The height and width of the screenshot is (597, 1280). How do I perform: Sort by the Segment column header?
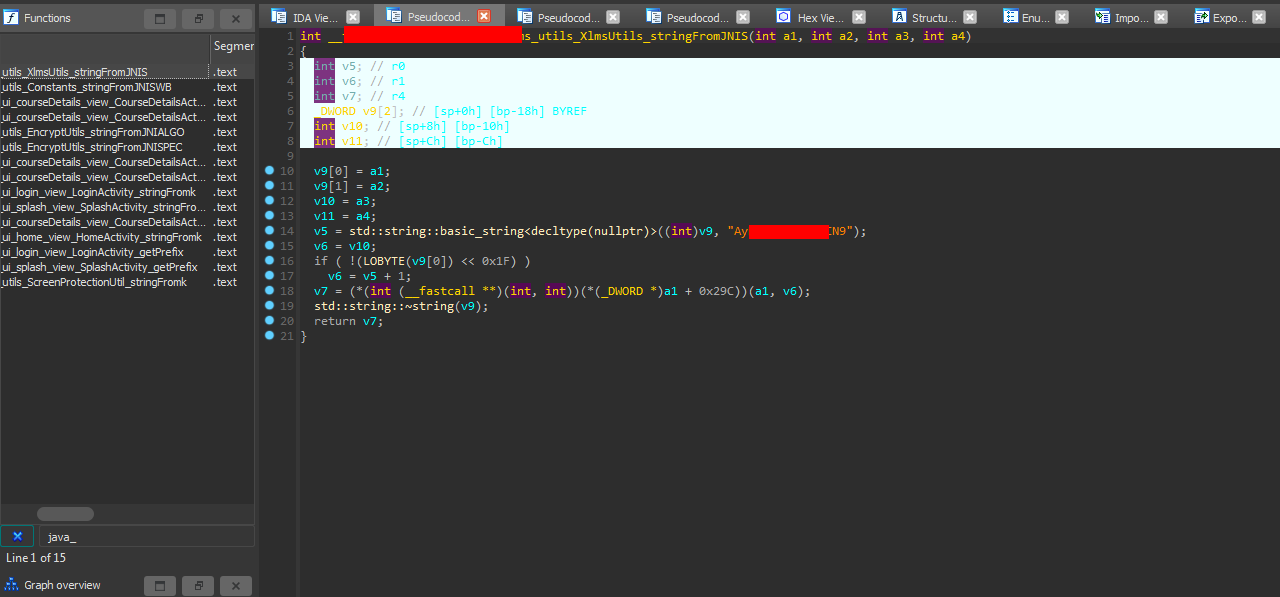click(233, 46)
